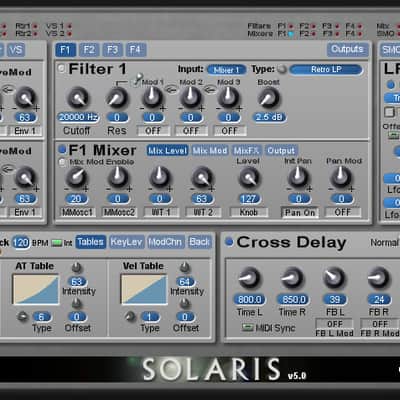Click the mixer Level knob showing 127
This screenshot has width=400, height=400.
coord(249,178)
